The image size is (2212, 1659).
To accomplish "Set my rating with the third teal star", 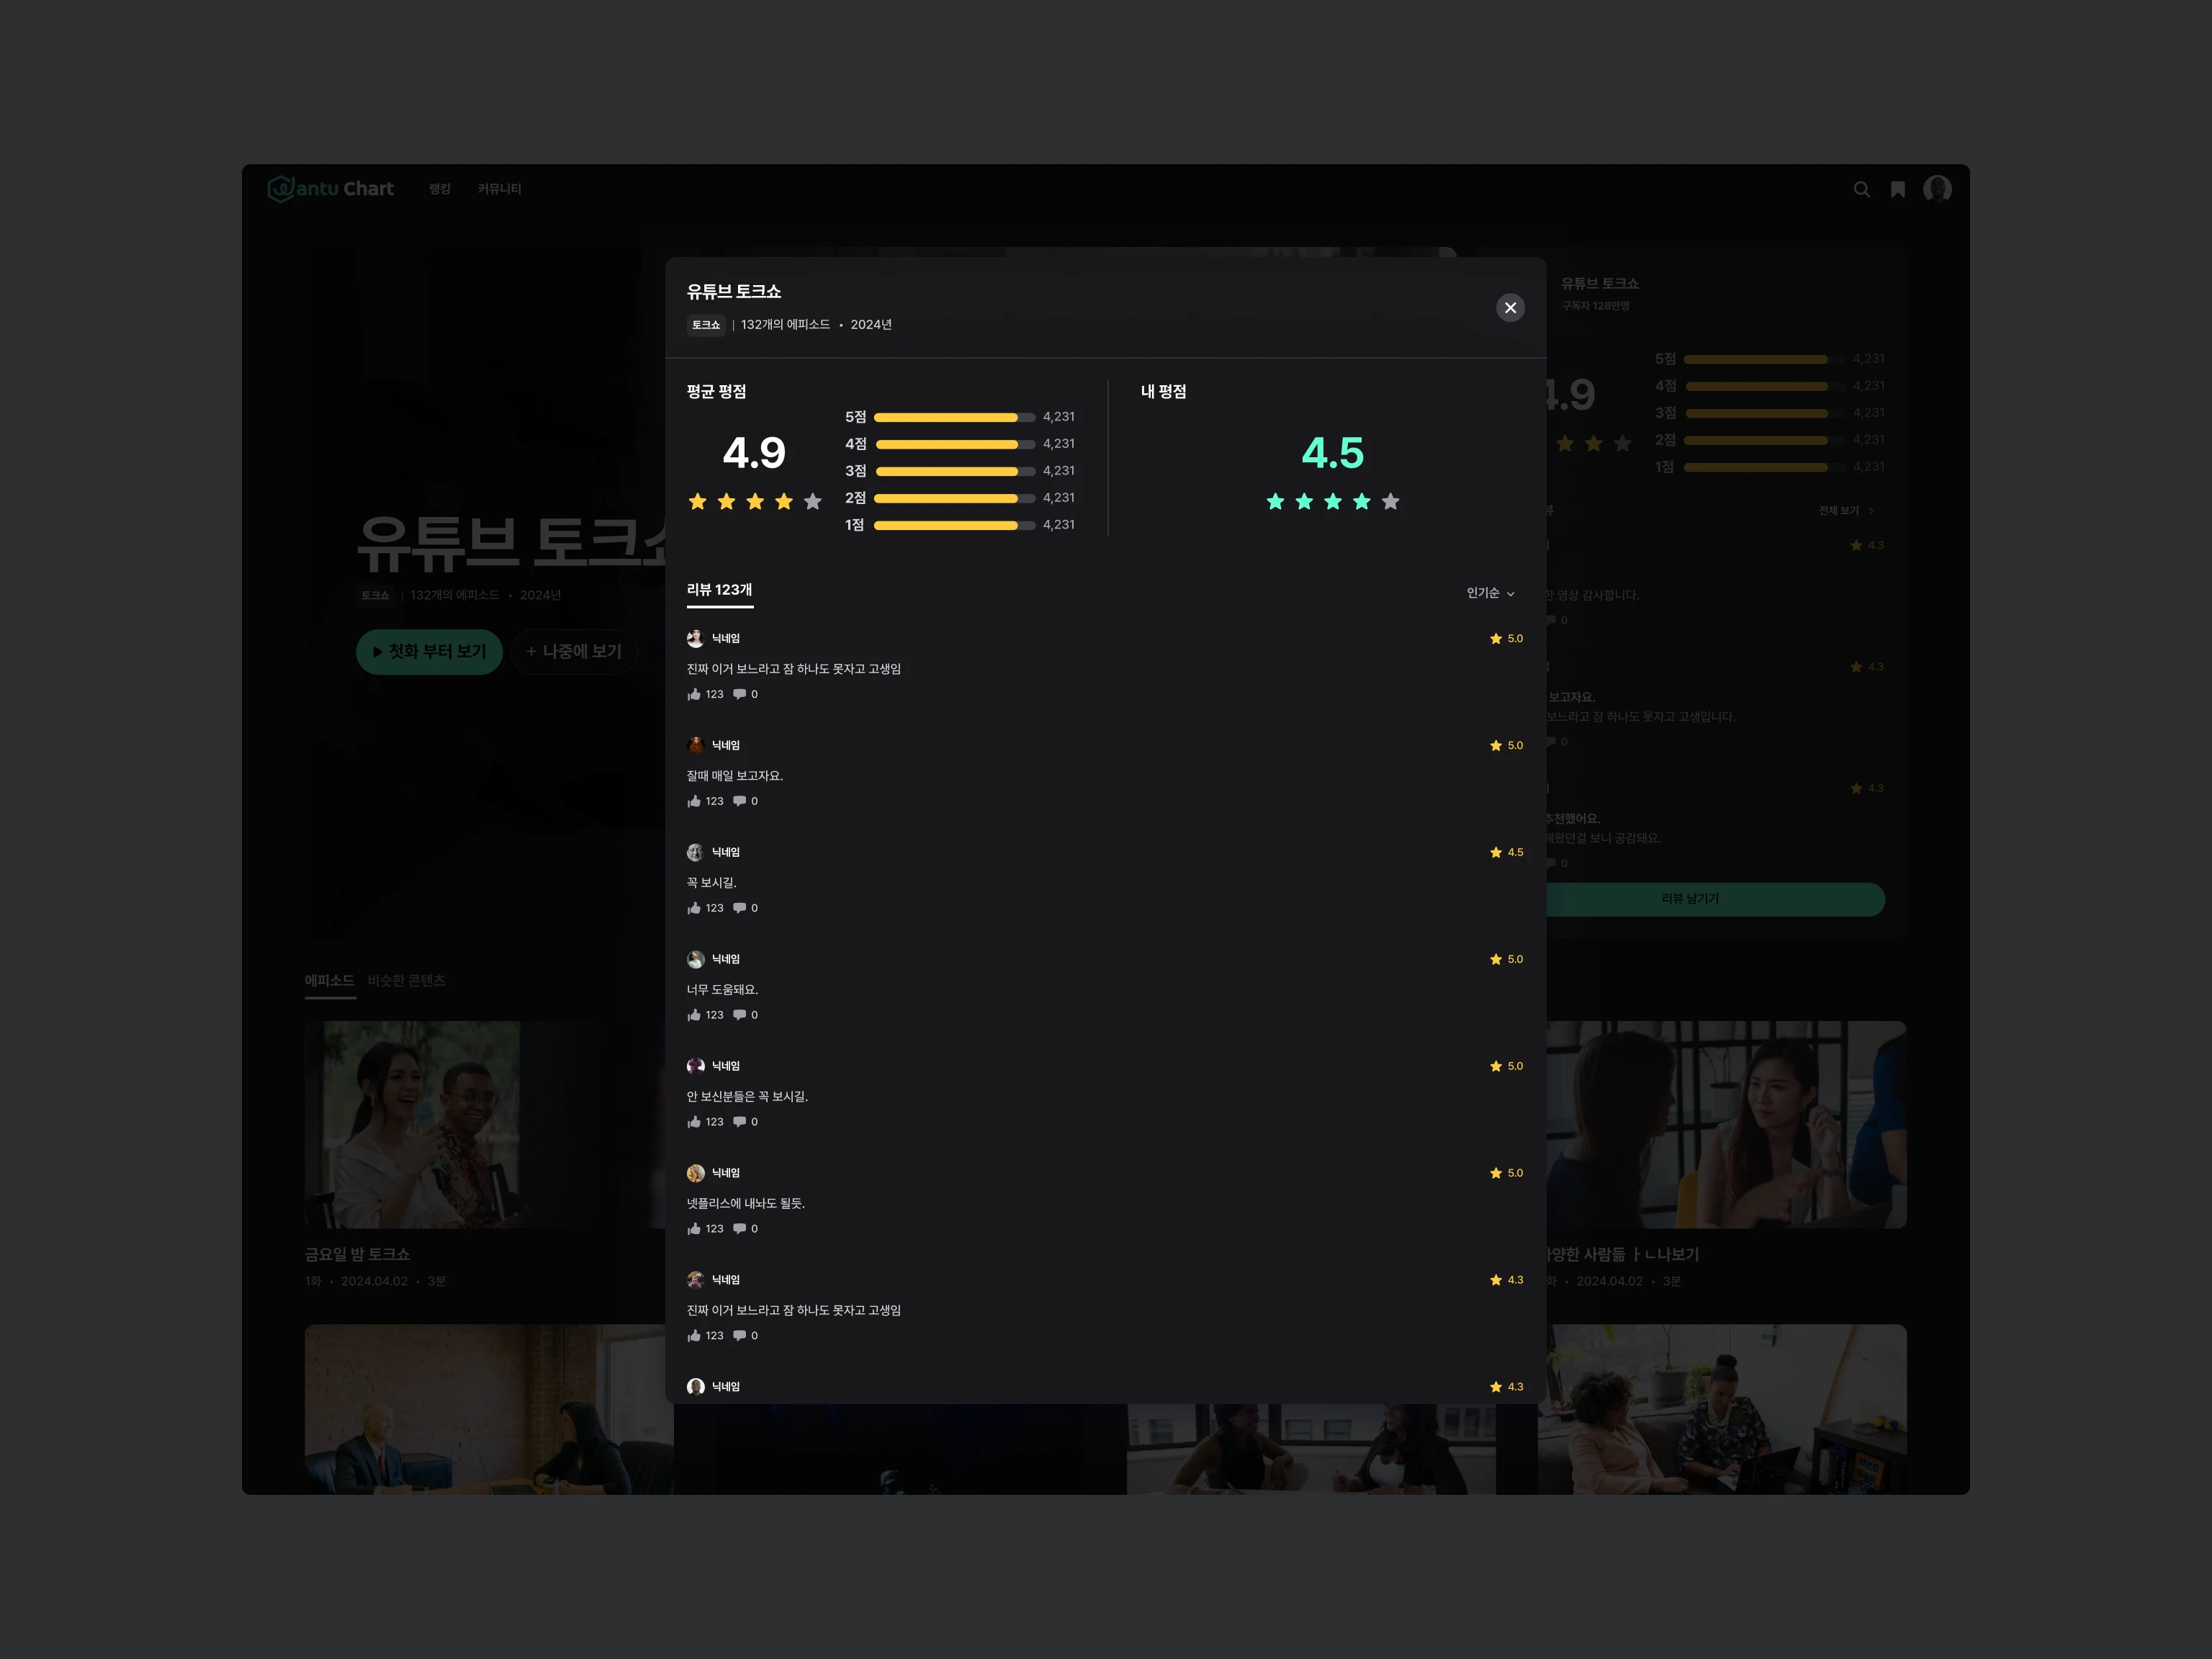I will click(1333, 501).
